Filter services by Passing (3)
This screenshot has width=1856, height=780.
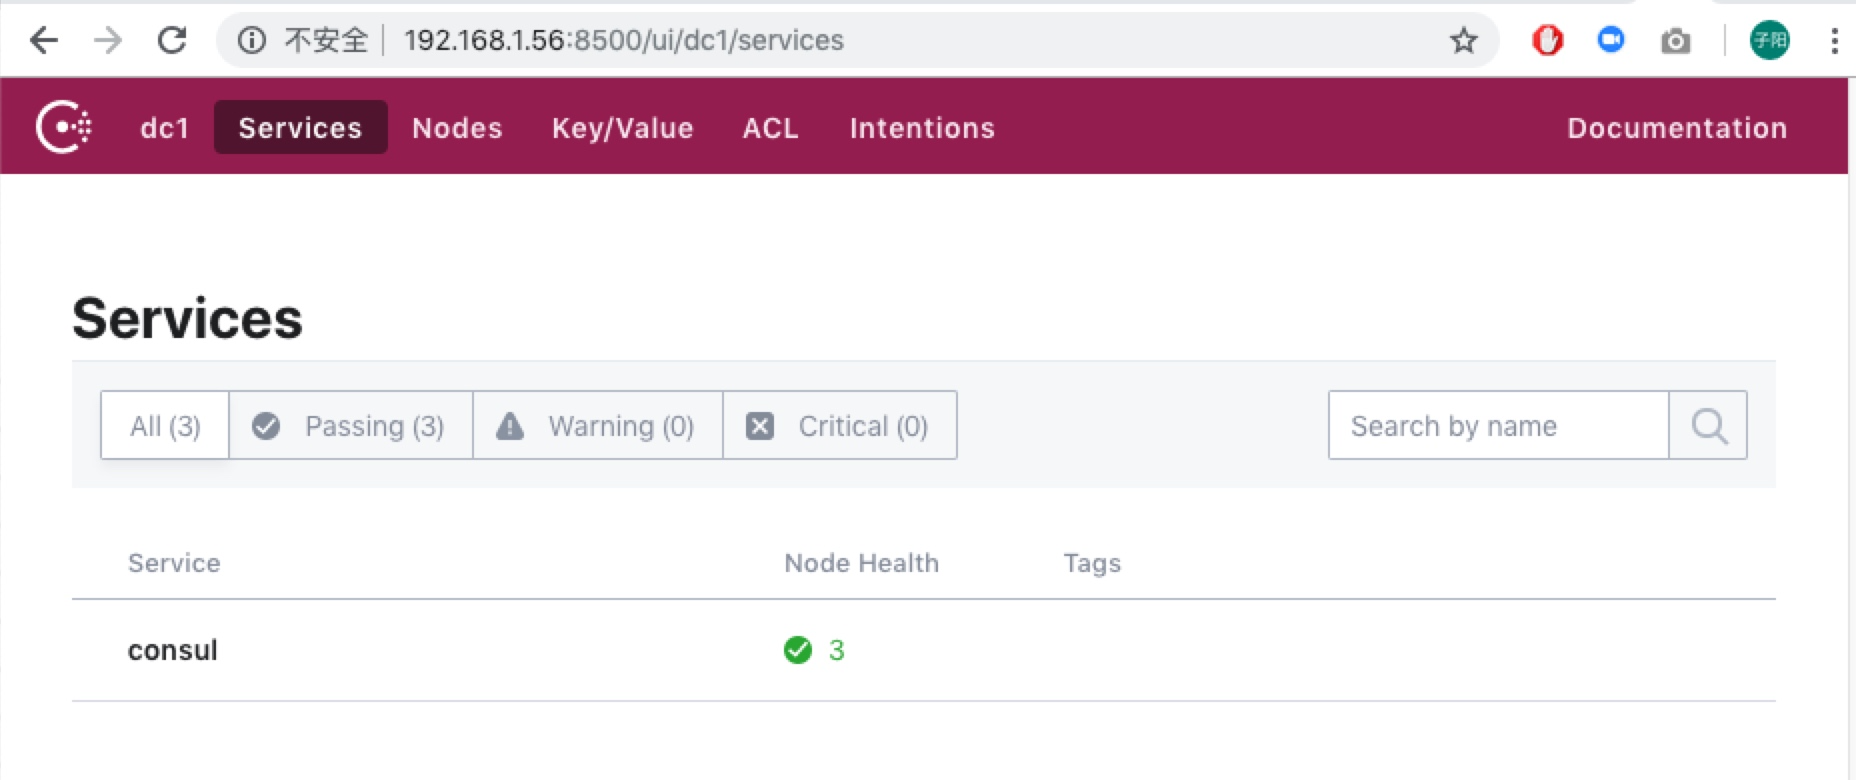coord(350,426)
